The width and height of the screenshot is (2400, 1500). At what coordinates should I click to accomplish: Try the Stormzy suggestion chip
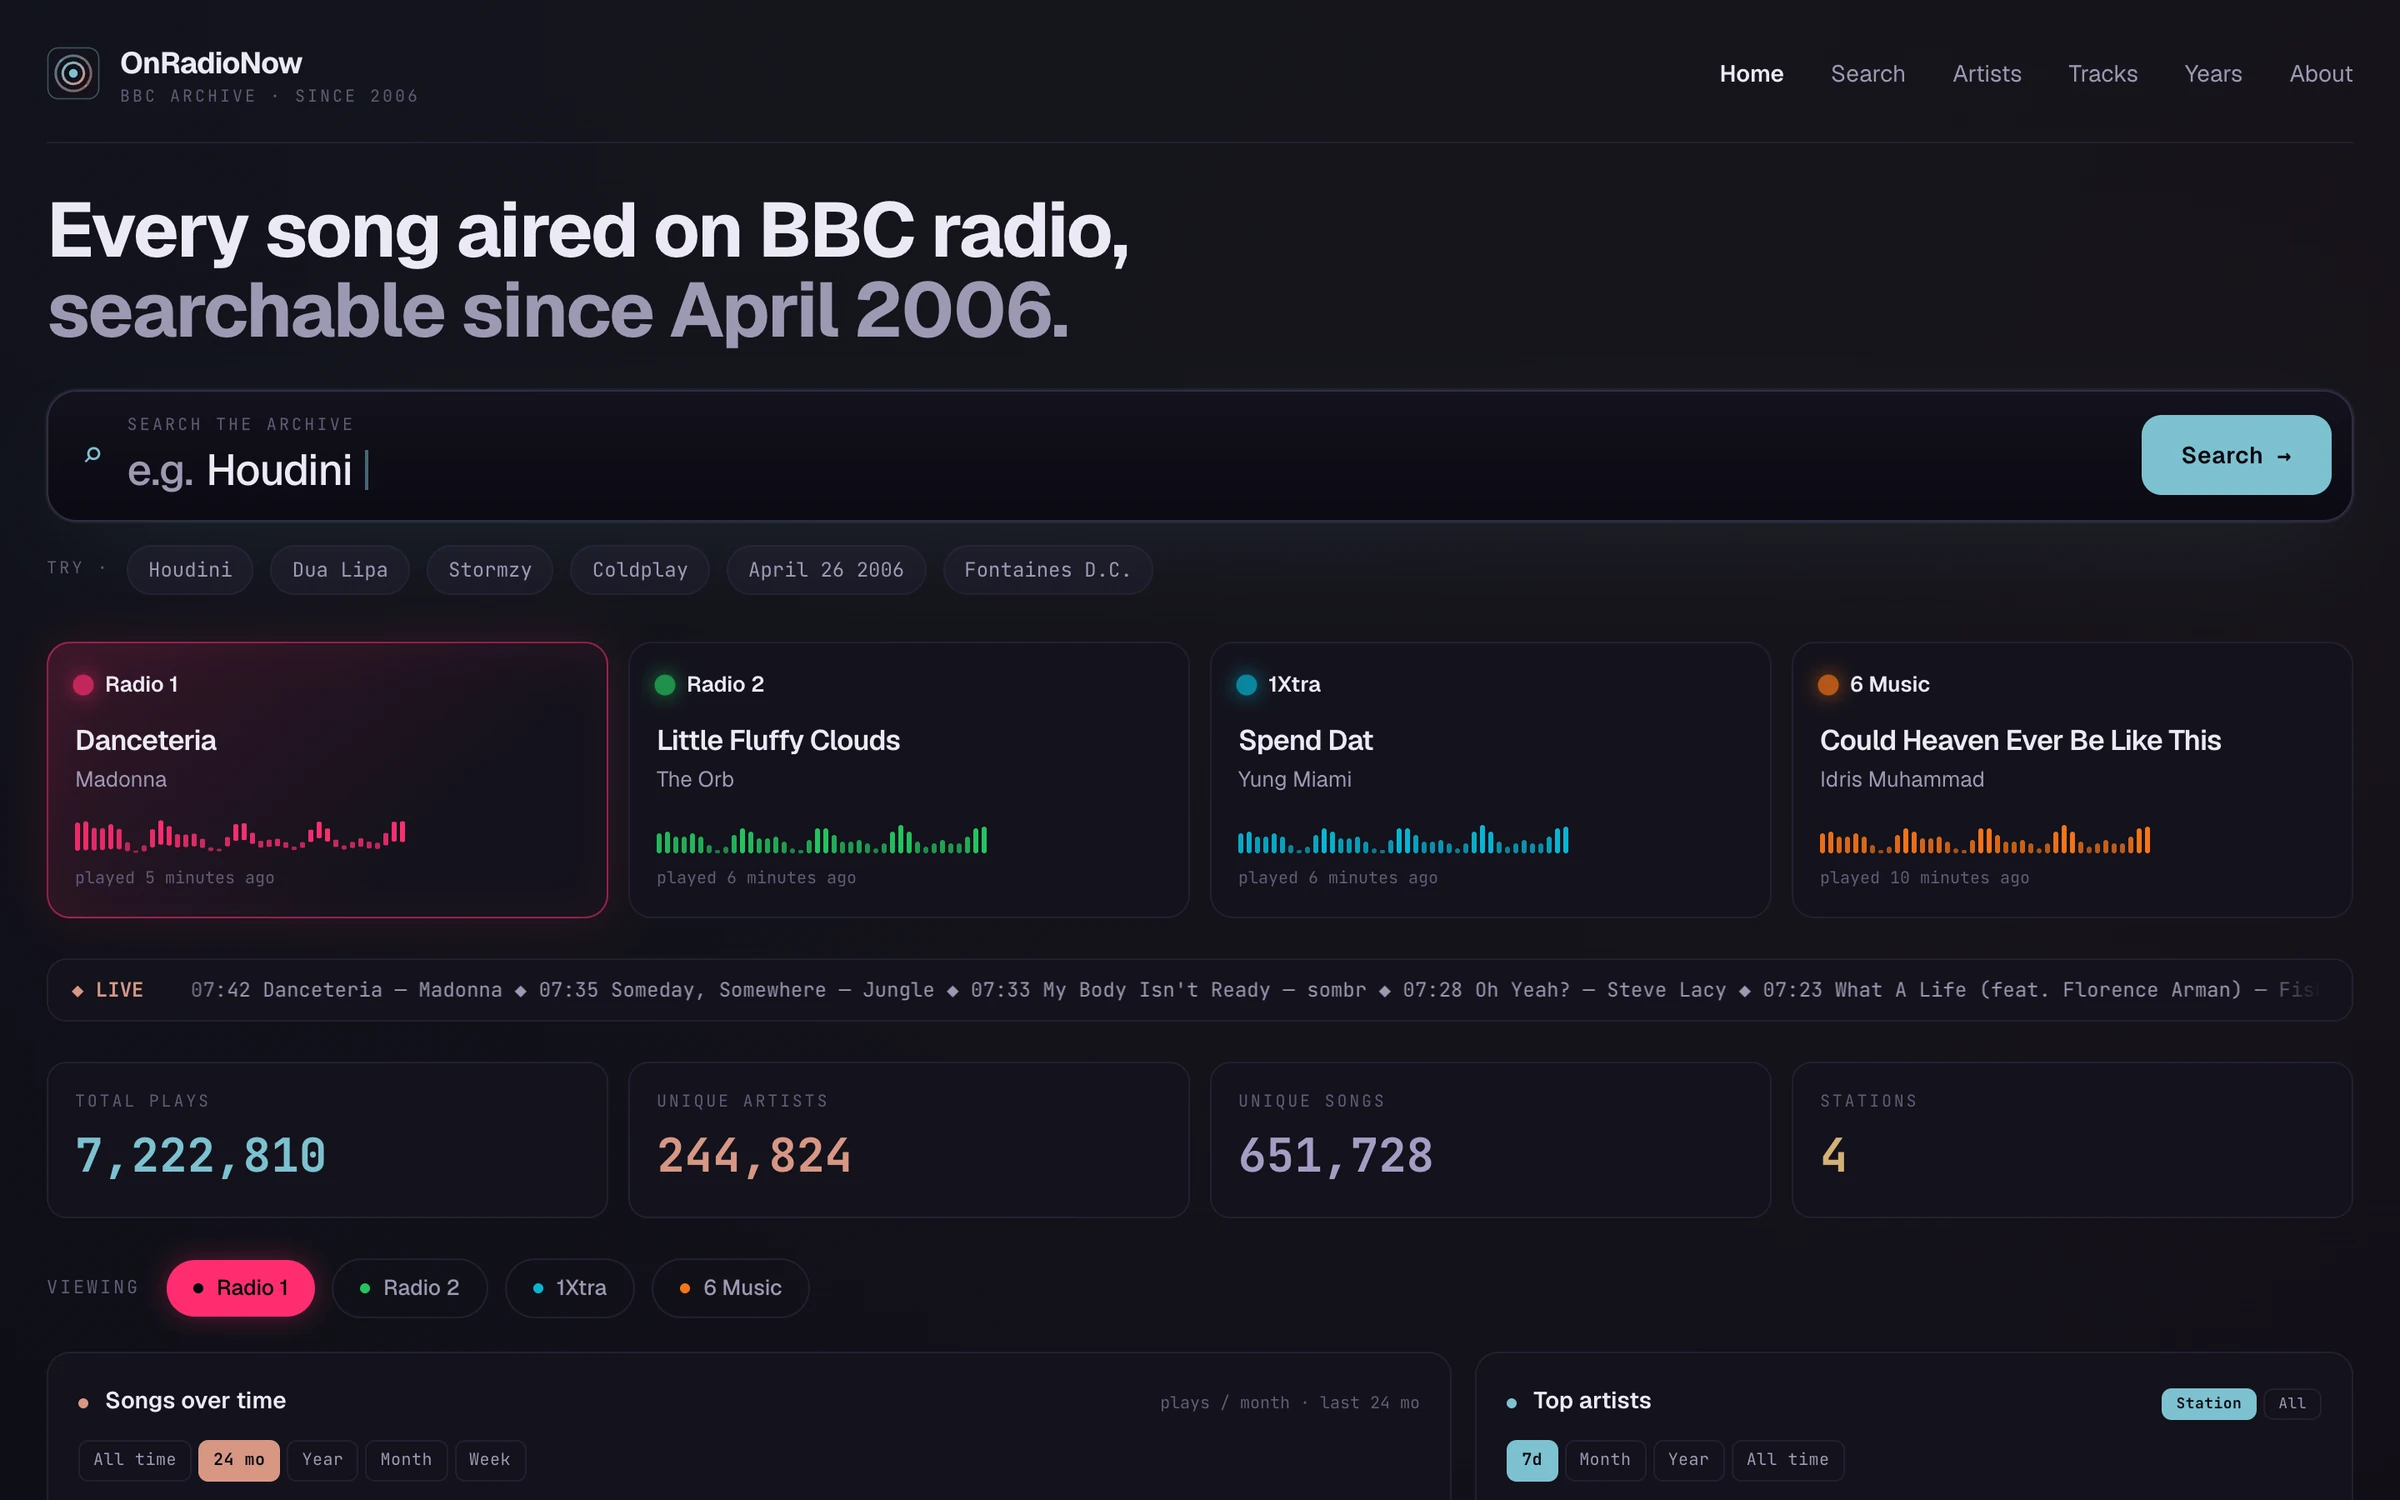pyautogui.click(x=490, y=570)
